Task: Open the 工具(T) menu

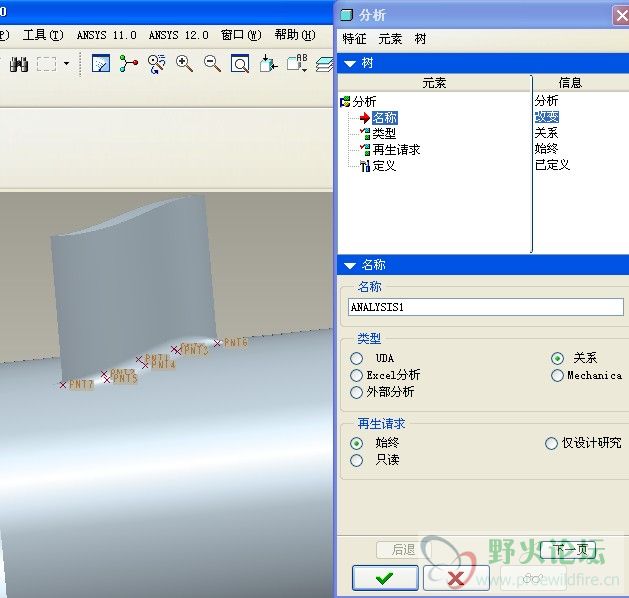Action: point(43,35)
